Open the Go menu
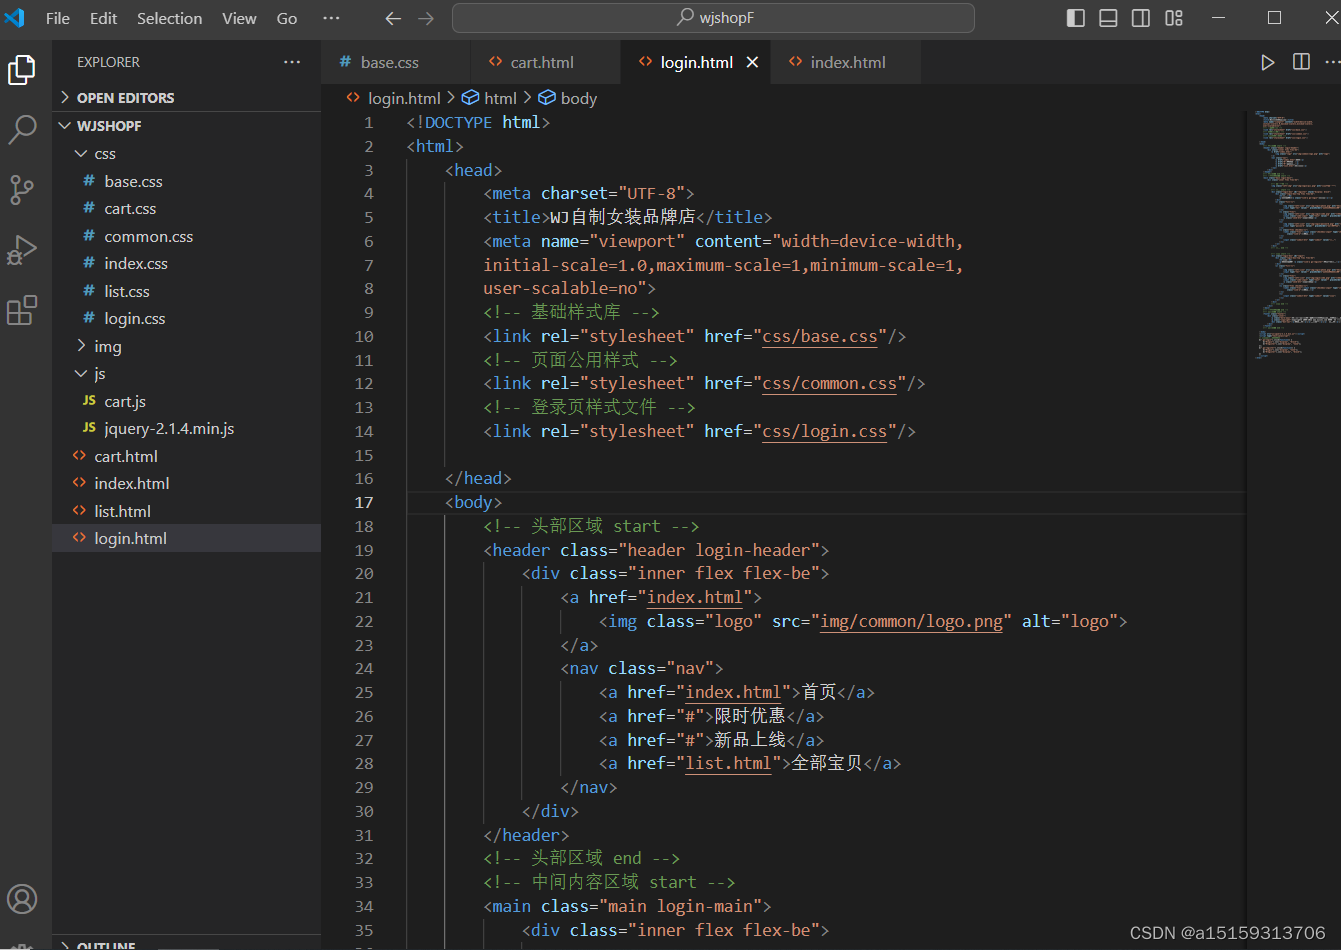 tap(287, 18)
